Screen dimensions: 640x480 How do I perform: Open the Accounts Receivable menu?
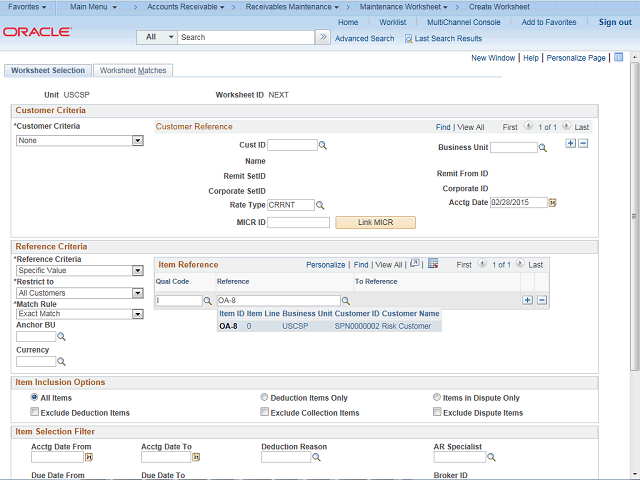point(184,7)
